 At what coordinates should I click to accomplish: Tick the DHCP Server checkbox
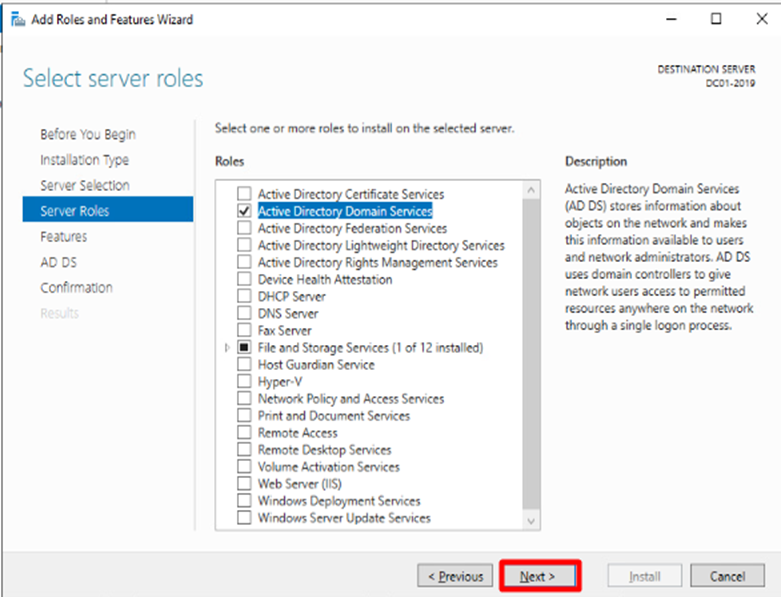pyautogui.click(x=244, y=296)
